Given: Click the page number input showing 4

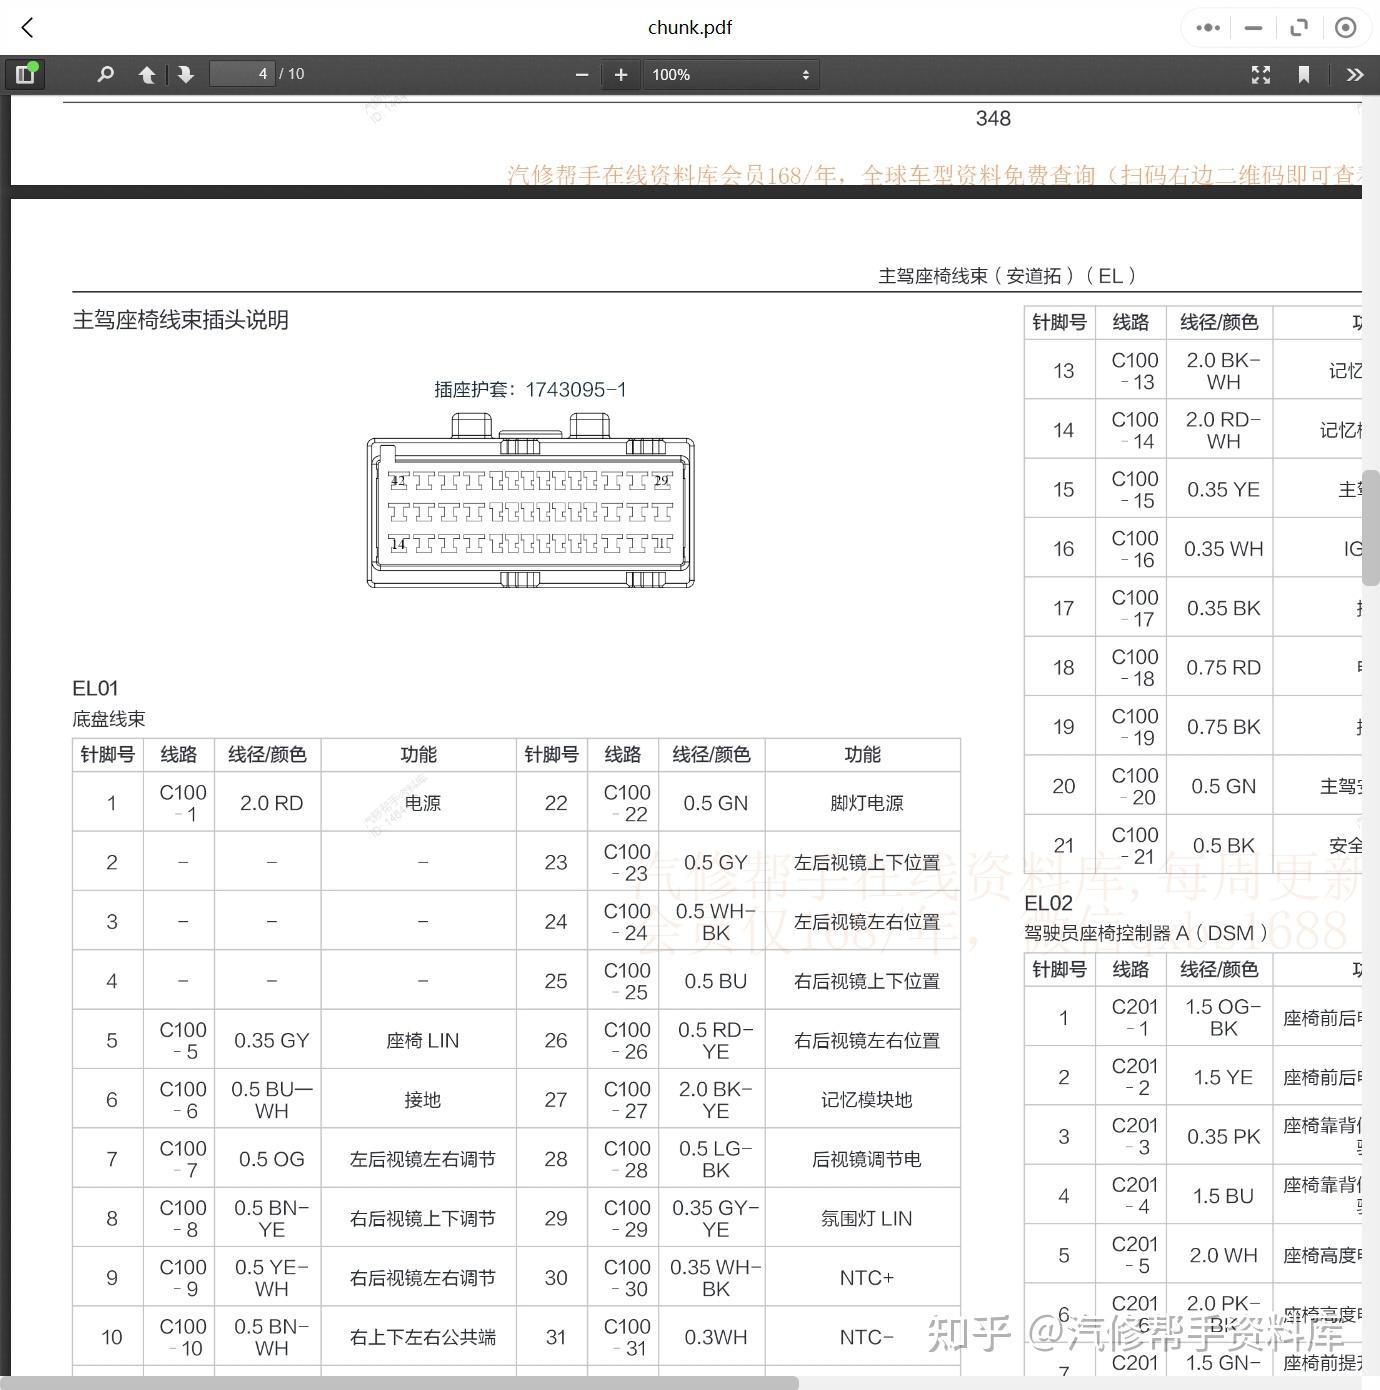Looking at the screenshot, I should point(242,73).
